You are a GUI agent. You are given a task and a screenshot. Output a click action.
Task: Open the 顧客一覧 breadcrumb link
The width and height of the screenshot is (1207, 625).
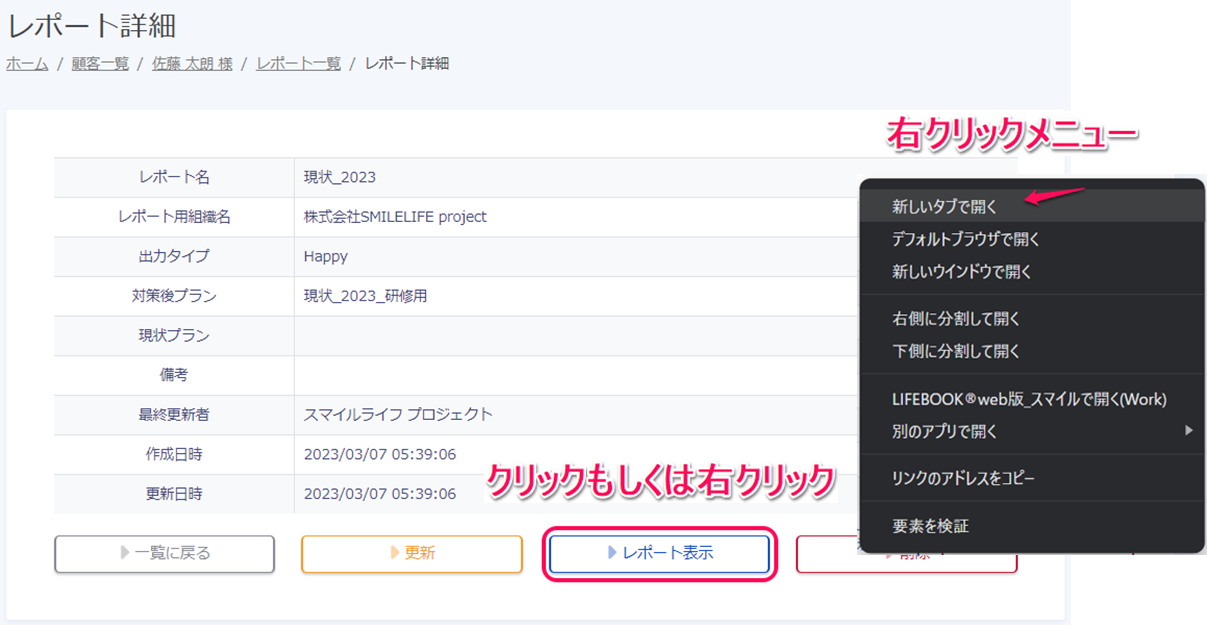[100, 63]
